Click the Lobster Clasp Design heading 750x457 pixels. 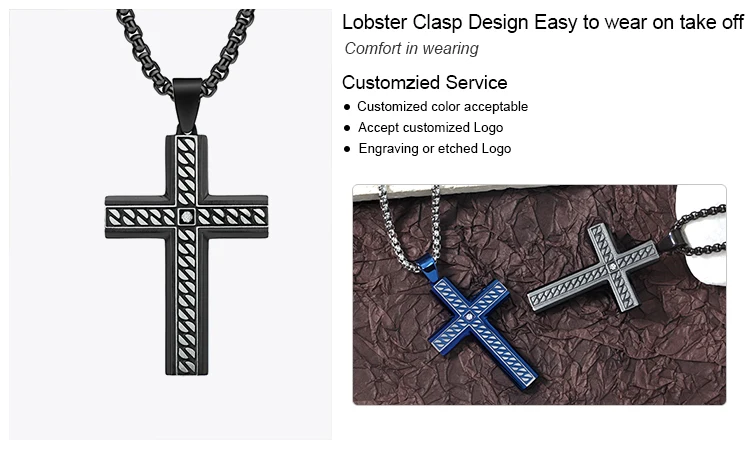point(542,22)
